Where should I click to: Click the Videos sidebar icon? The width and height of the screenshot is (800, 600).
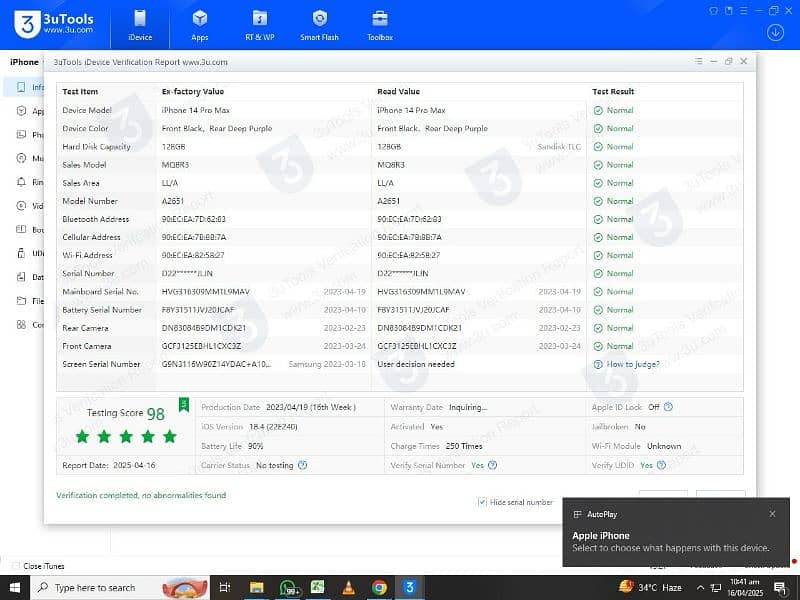(21, 206)
